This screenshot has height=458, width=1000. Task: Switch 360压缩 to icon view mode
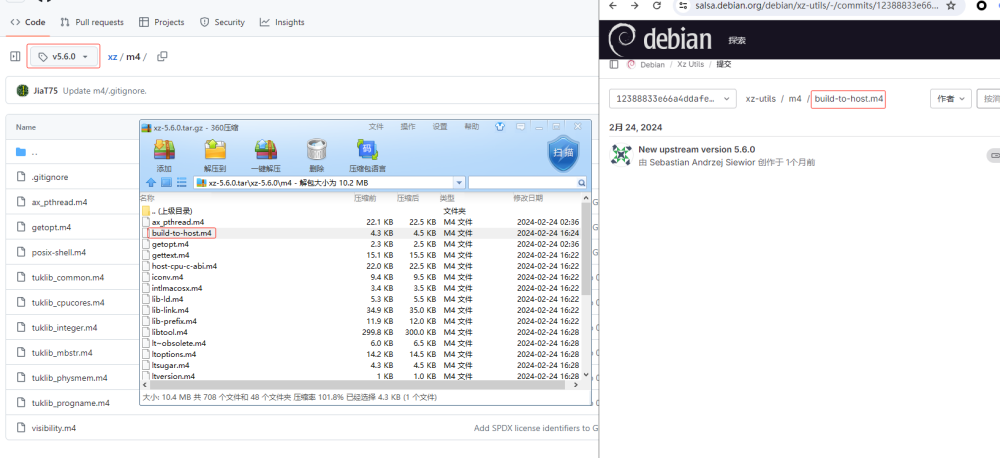(x=166, y=183)
